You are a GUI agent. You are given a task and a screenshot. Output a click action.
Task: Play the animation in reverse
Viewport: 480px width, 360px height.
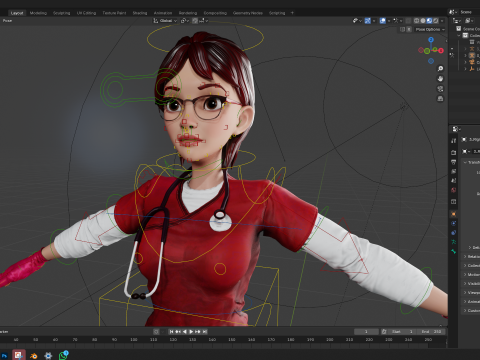pyautogui.click(x=185, y=332)
